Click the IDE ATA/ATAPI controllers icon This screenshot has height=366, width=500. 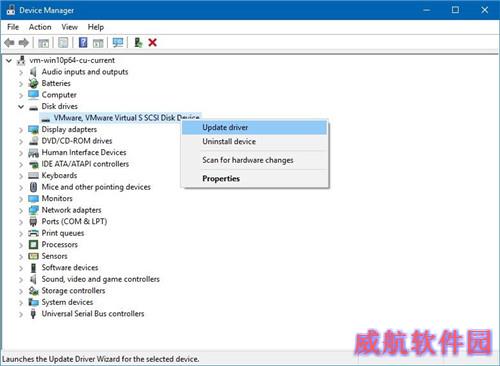coord(33,164)
